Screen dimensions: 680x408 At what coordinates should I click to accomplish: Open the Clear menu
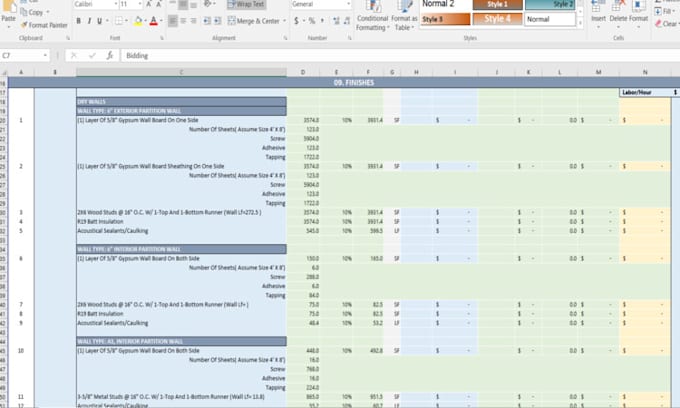click(667, 23)
